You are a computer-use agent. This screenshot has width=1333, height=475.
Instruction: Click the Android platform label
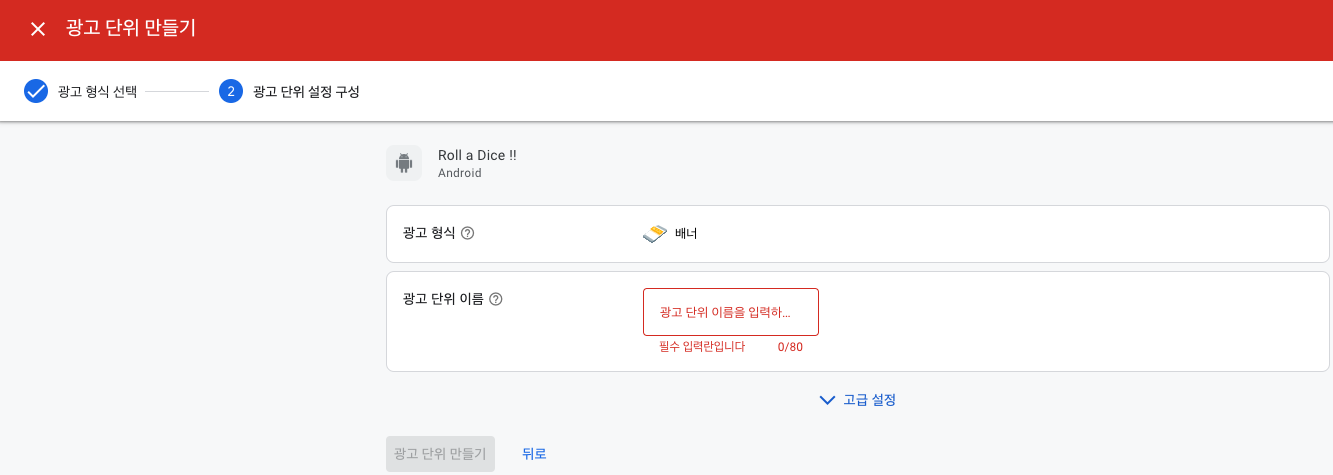460,173
